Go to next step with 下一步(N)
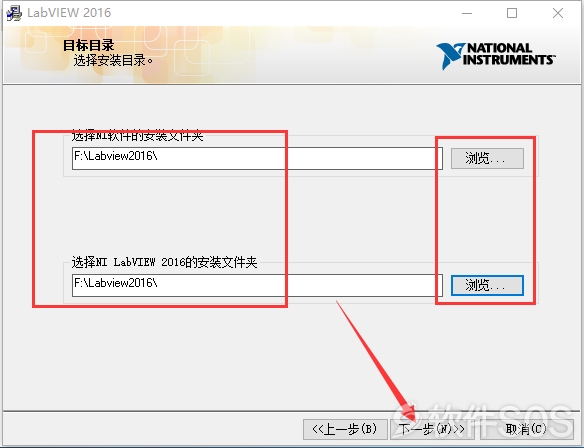Screen dimensions: 584x448 click(432, 429)
